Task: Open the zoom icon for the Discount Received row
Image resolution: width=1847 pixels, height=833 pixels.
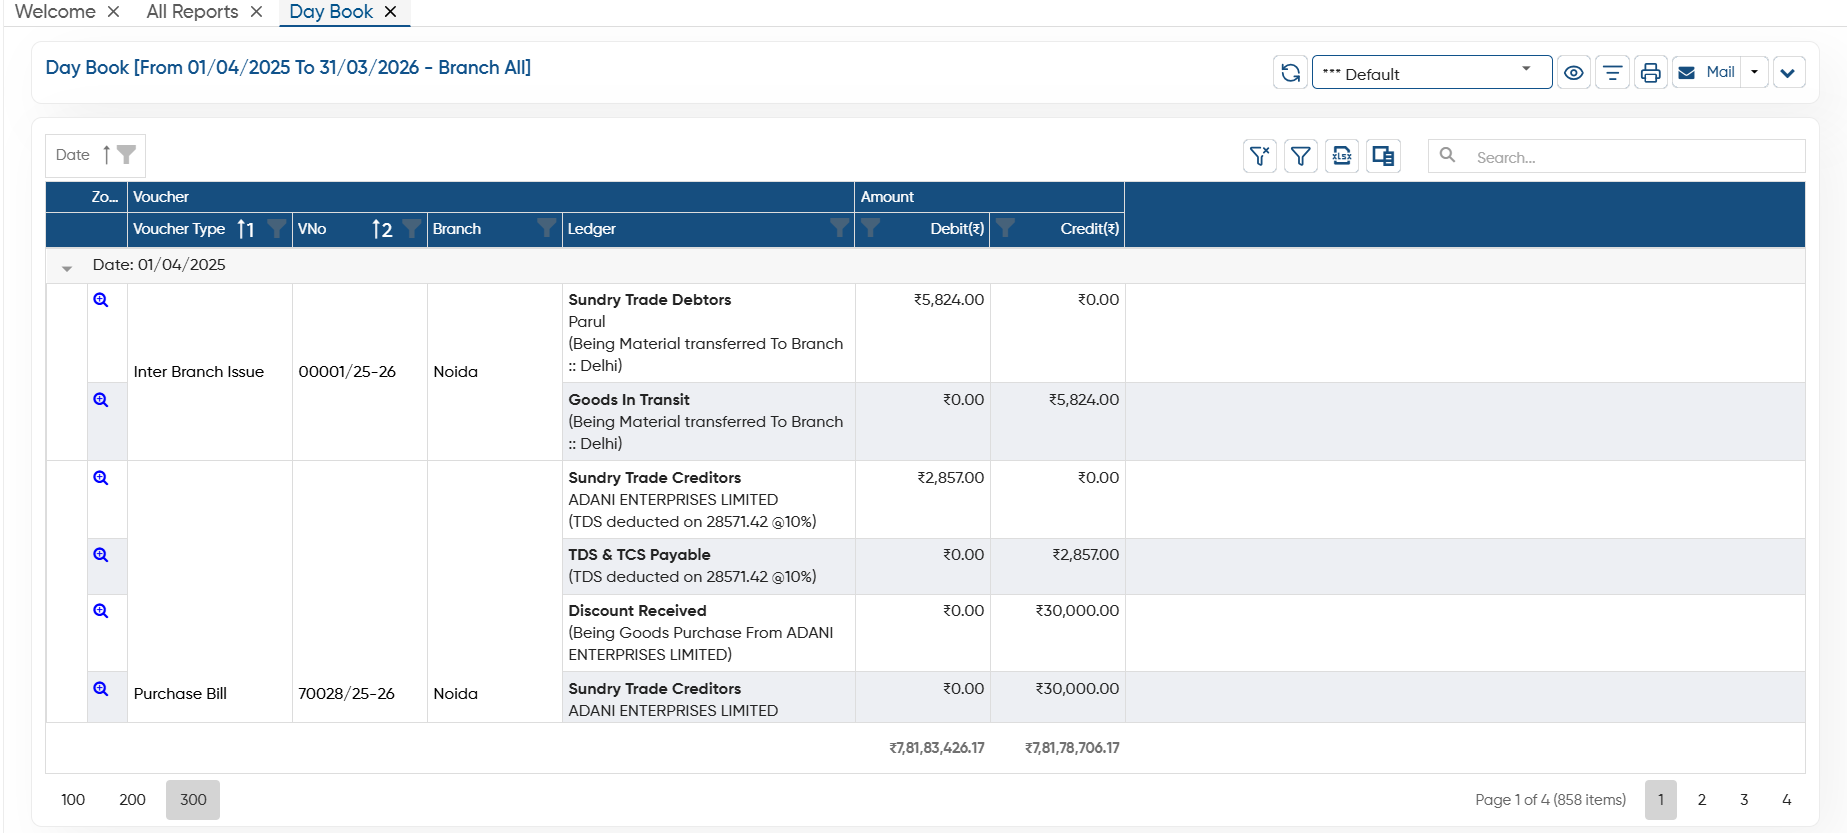Action: coord(101,611)
